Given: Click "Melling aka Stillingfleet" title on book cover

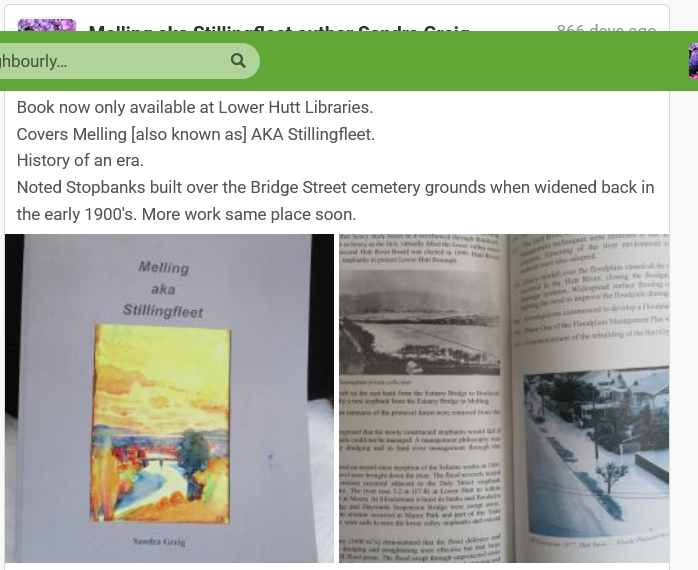Looking at the screenshot, I should tap(163, 289).
